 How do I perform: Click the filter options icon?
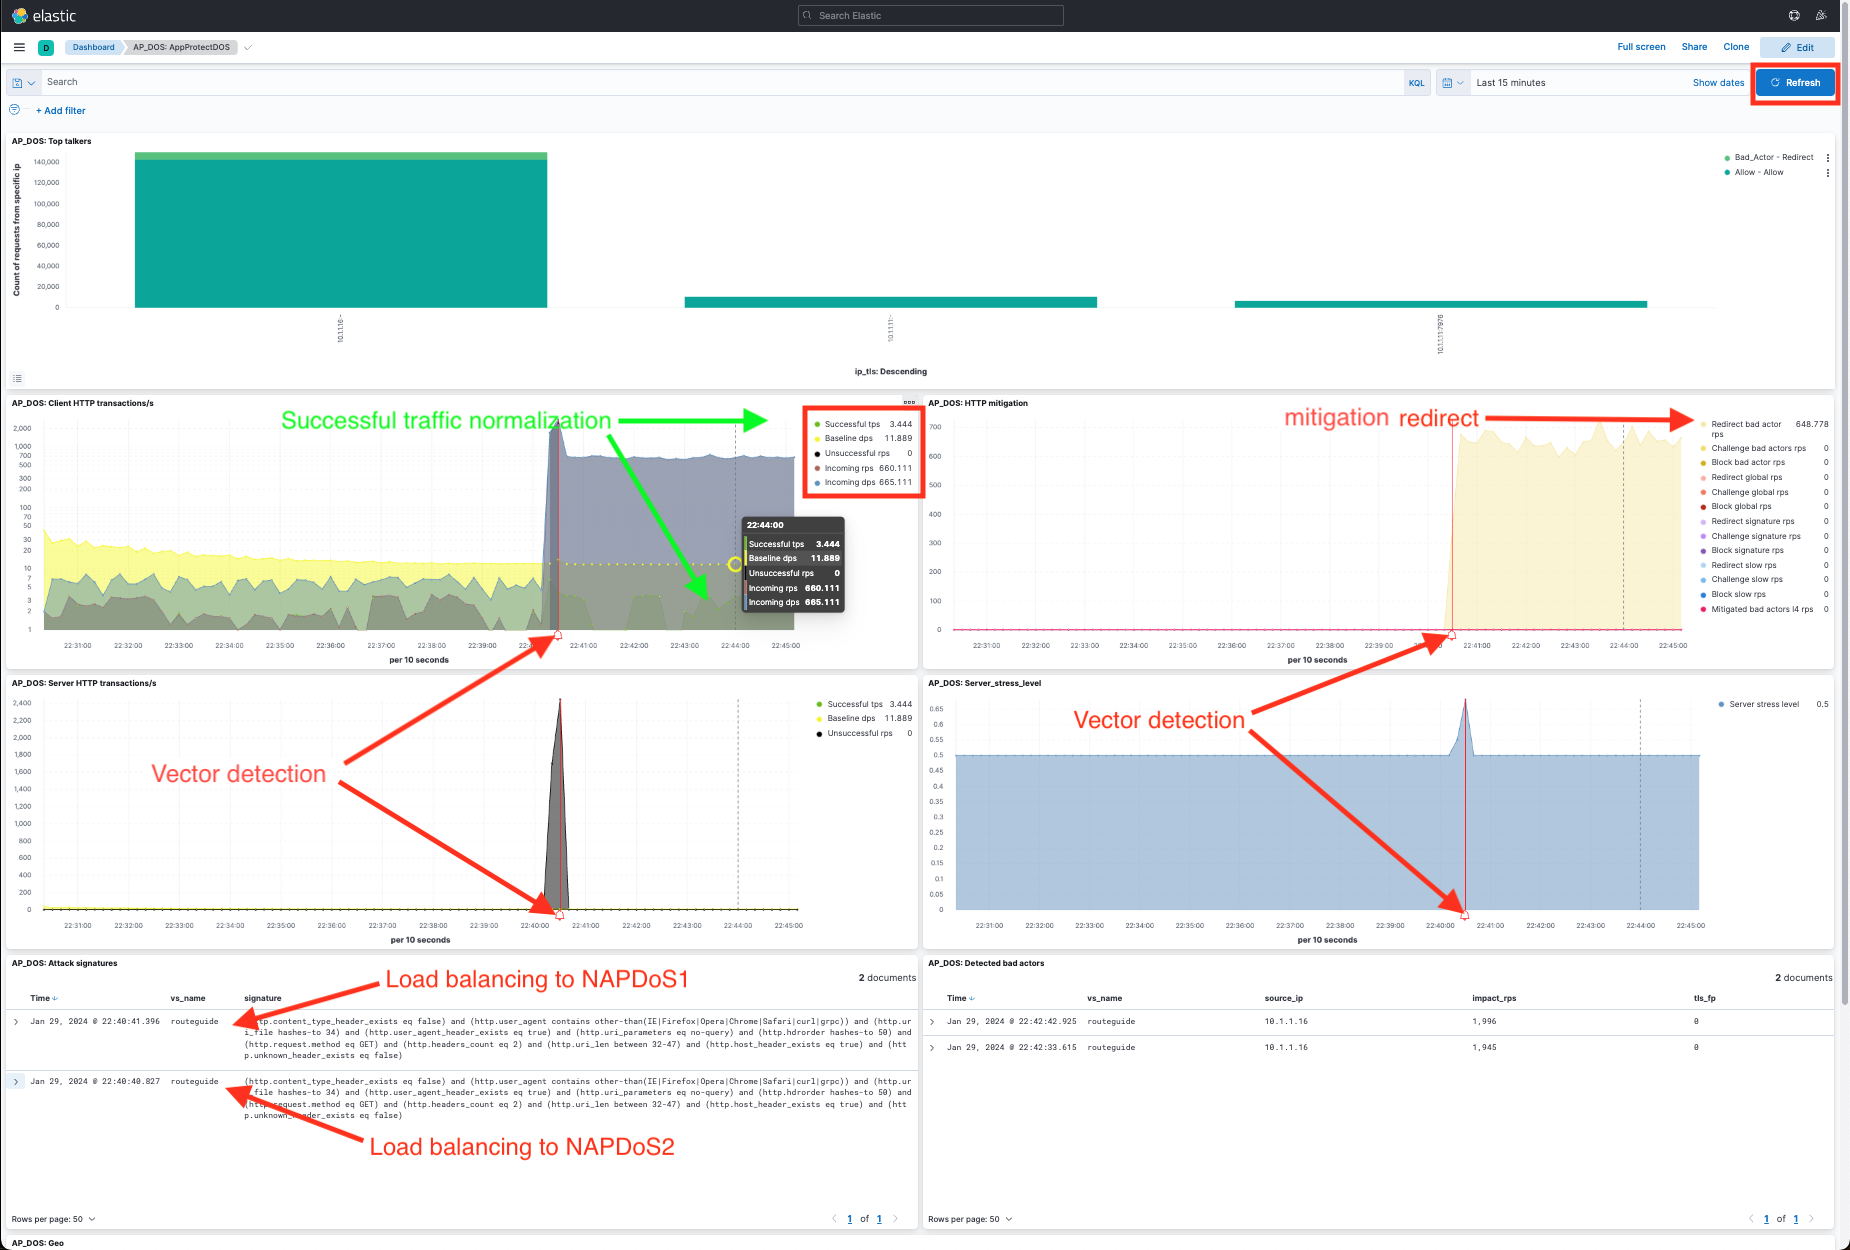[14, 110]
